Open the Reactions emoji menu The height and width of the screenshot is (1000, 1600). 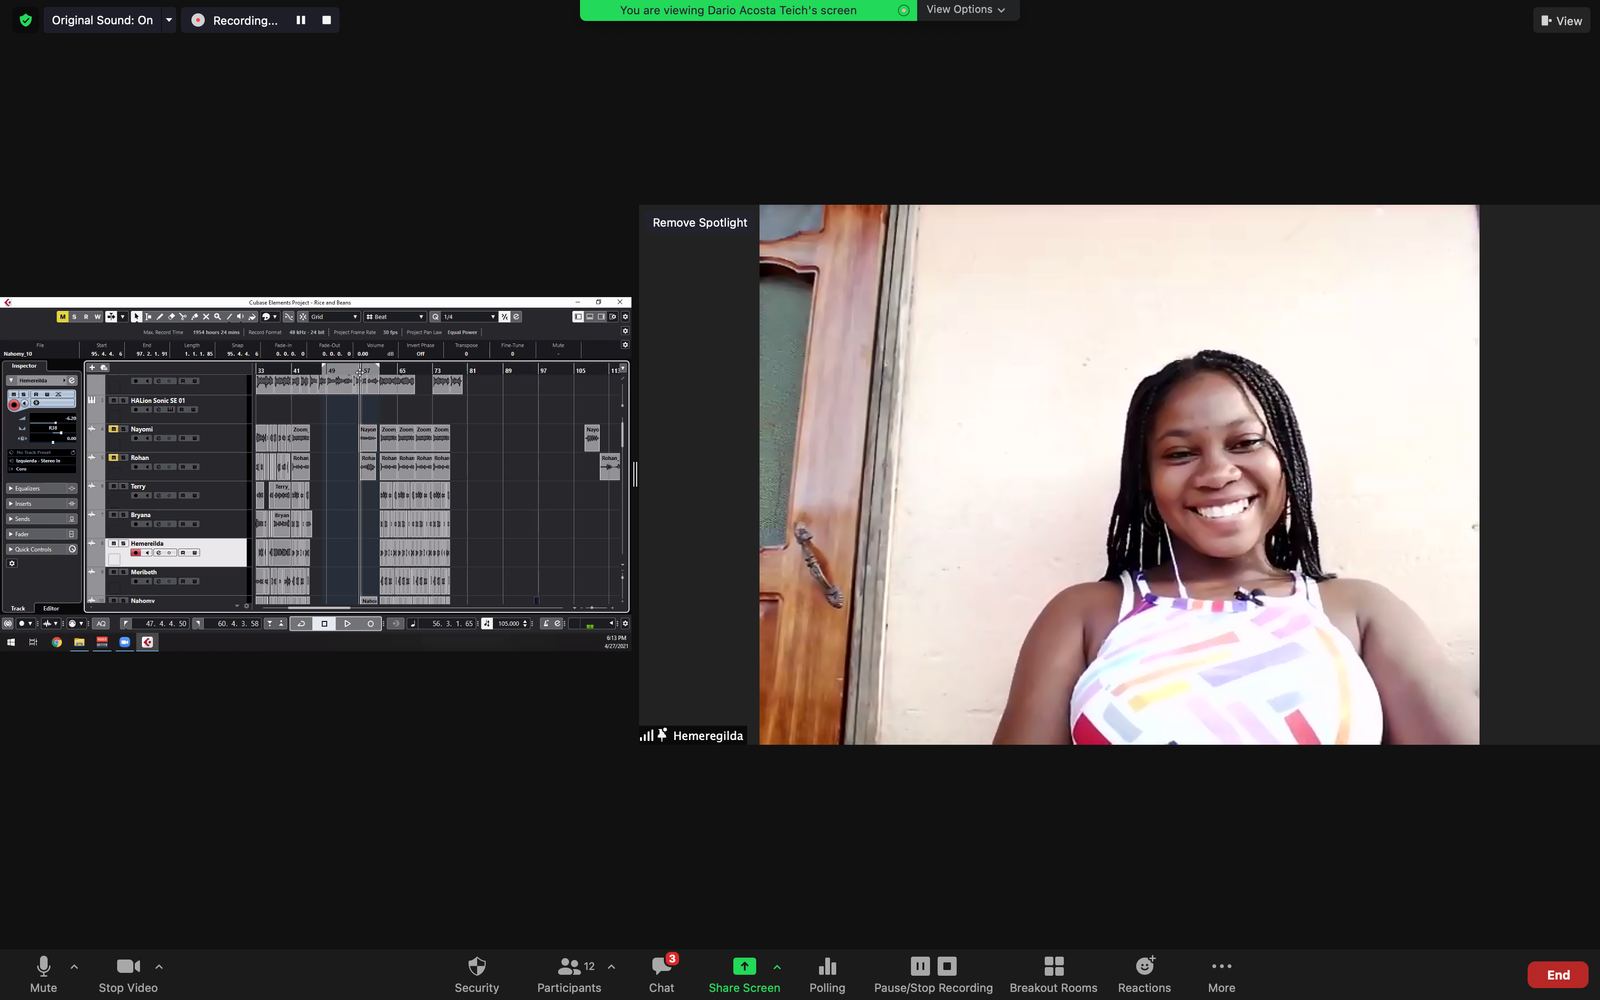(x=1144, y=974)
